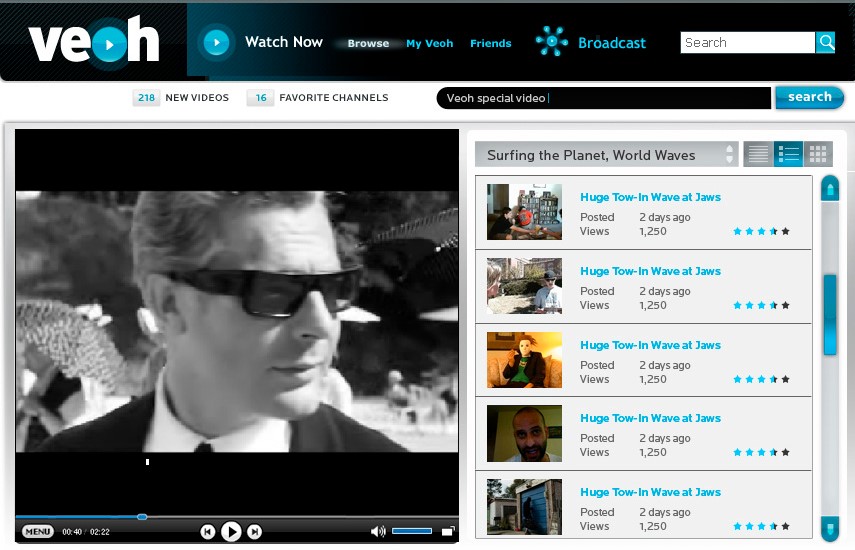Click the Broadcast icon

[551, 42]
